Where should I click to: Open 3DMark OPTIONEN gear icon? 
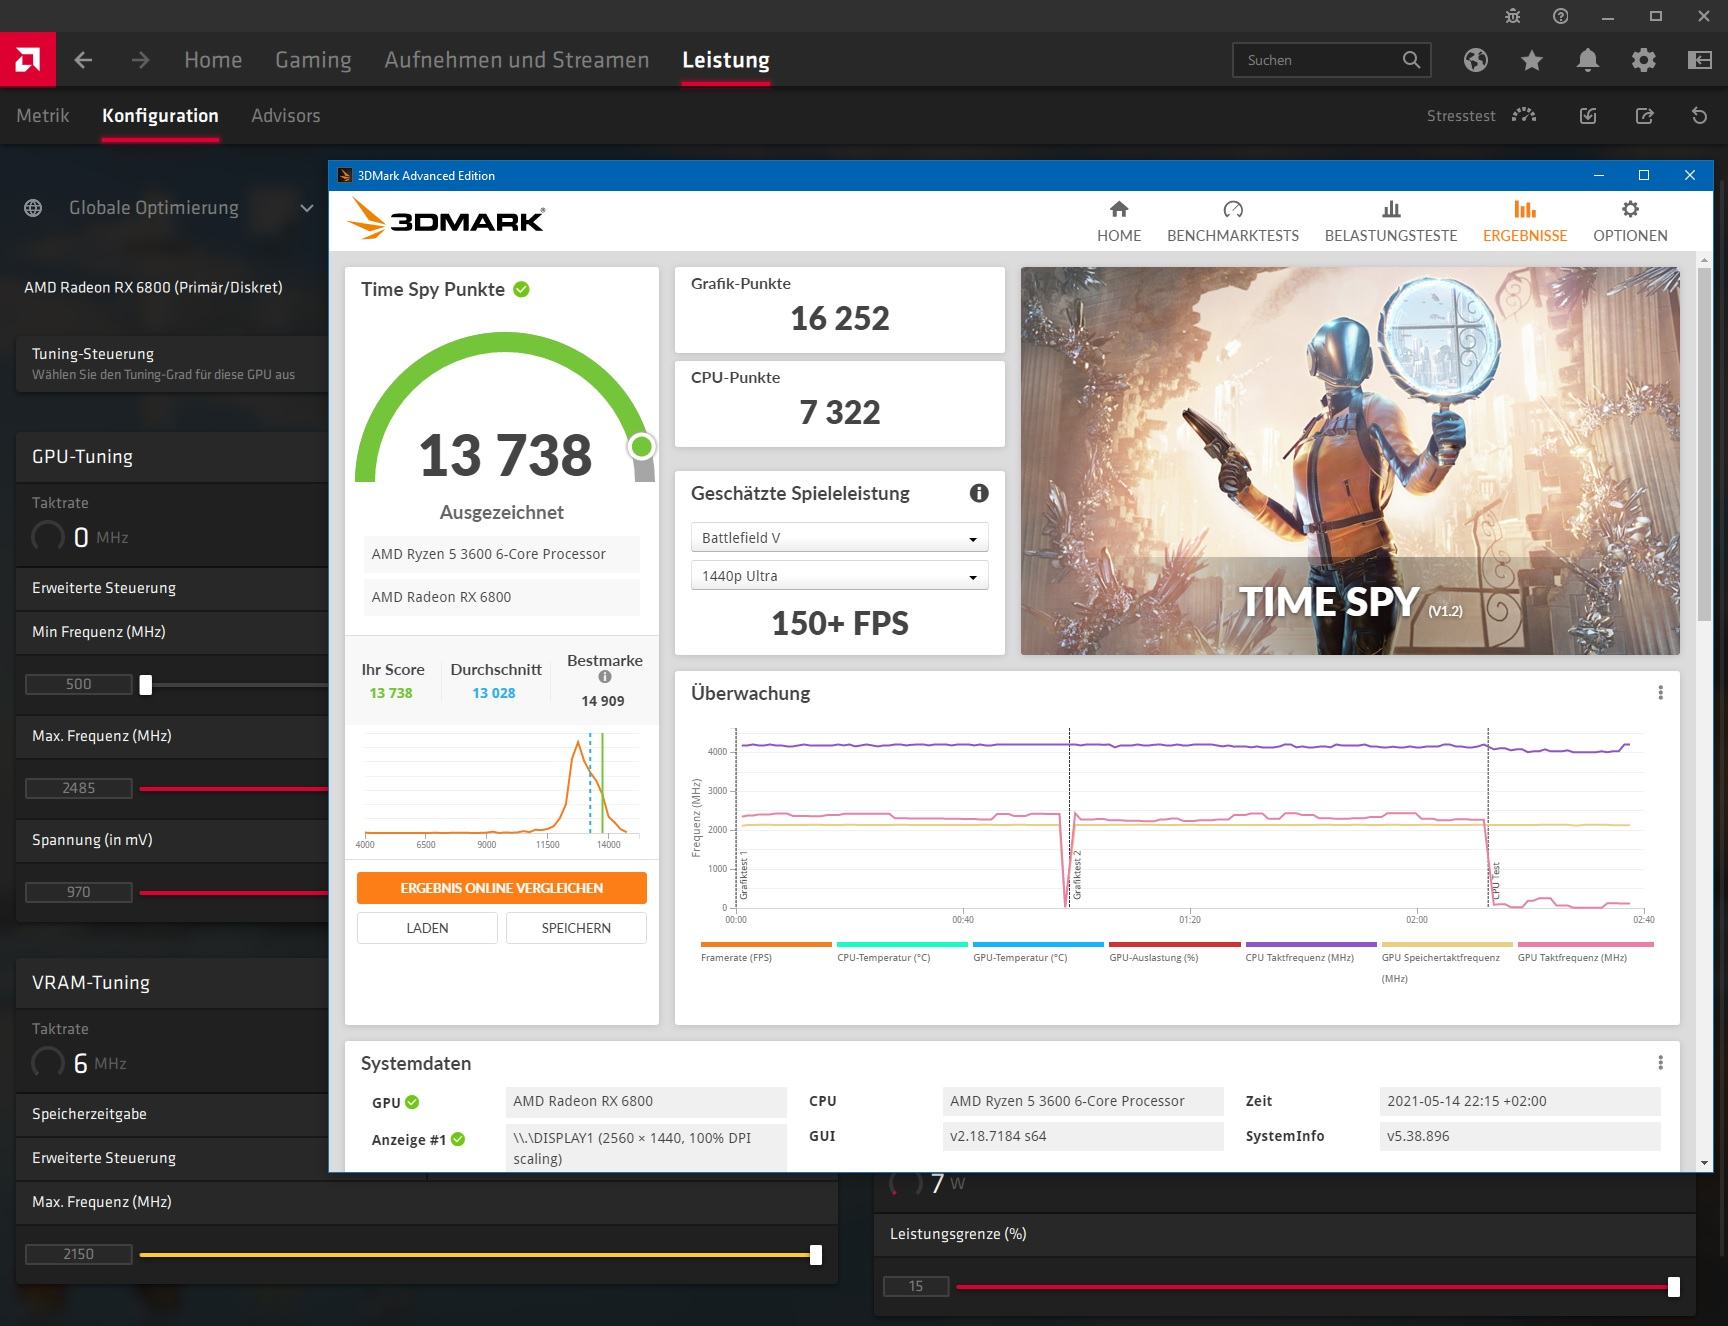point(1630,209)
